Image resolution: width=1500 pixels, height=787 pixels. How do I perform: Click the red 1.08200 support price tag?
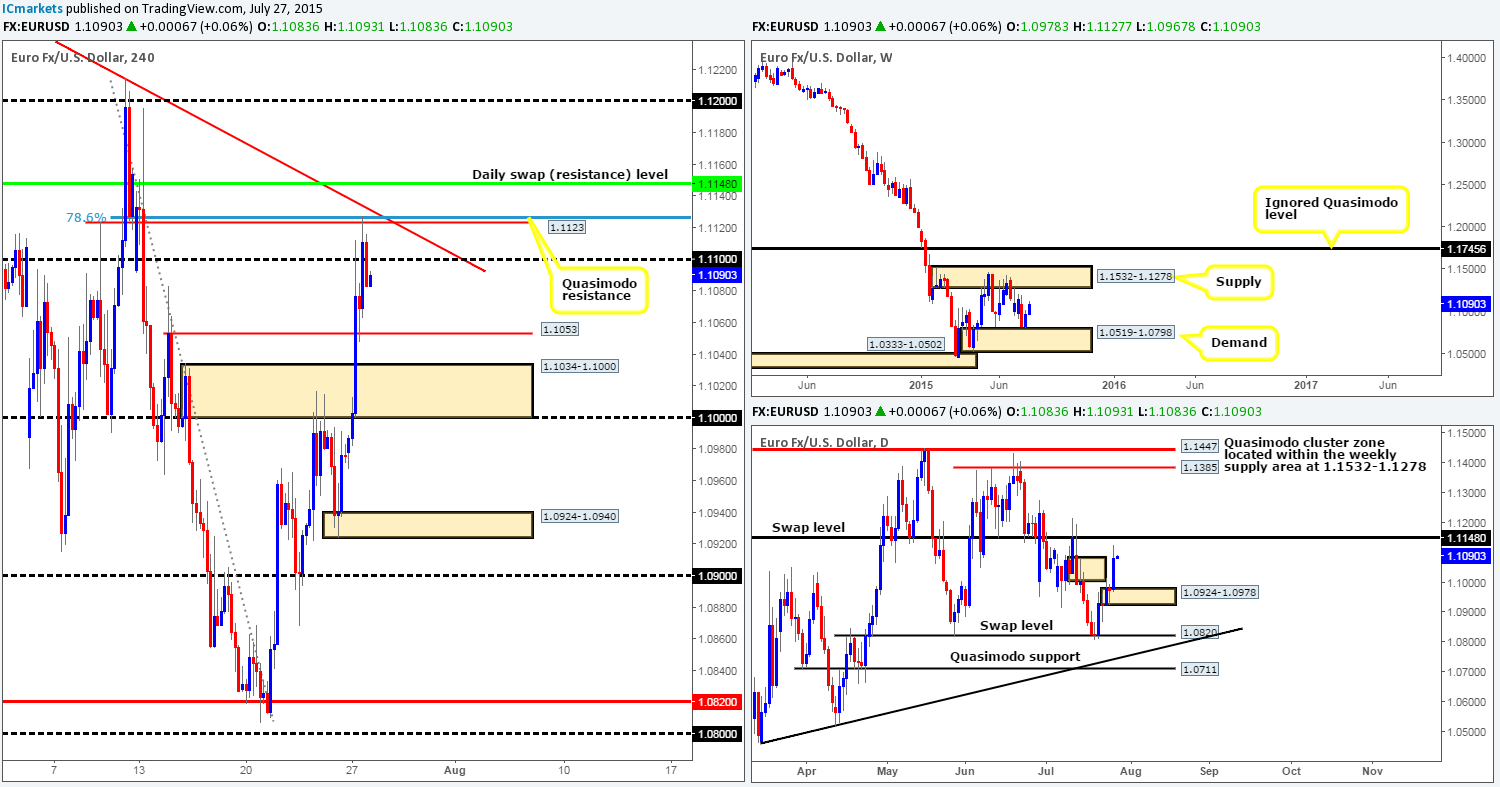719,703
